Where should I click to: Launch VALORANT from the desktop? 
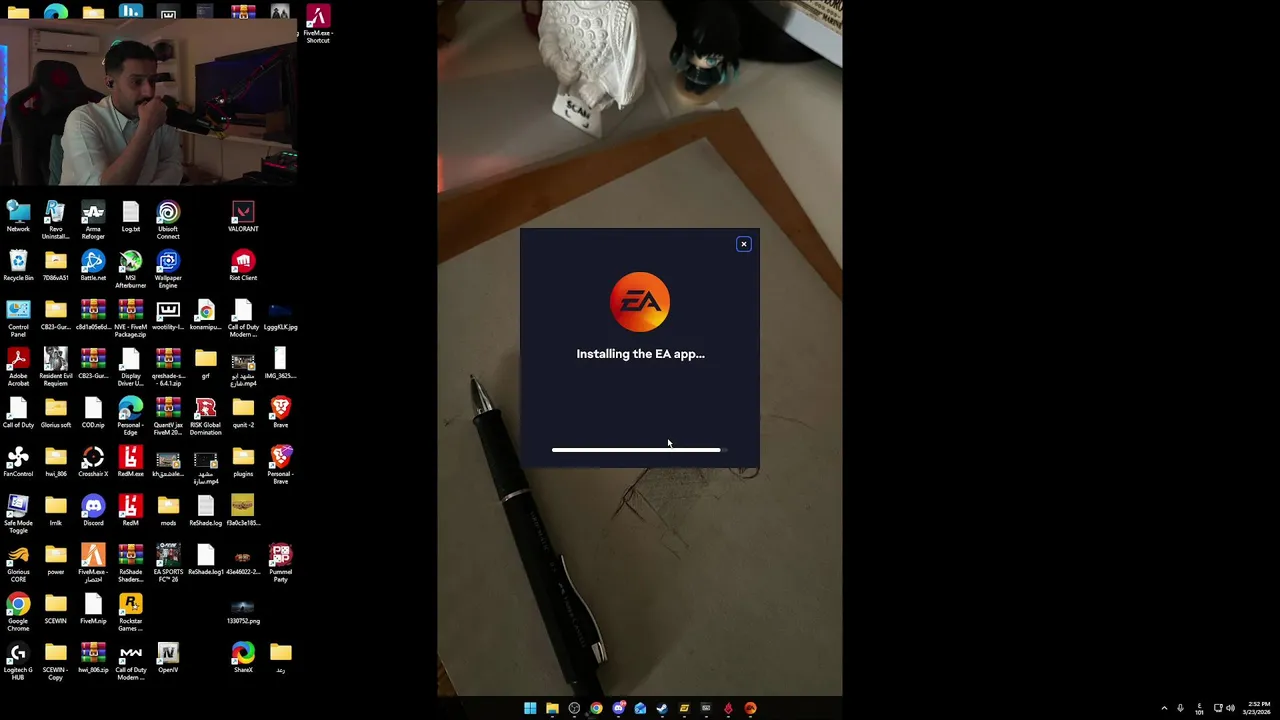[243, 217]
